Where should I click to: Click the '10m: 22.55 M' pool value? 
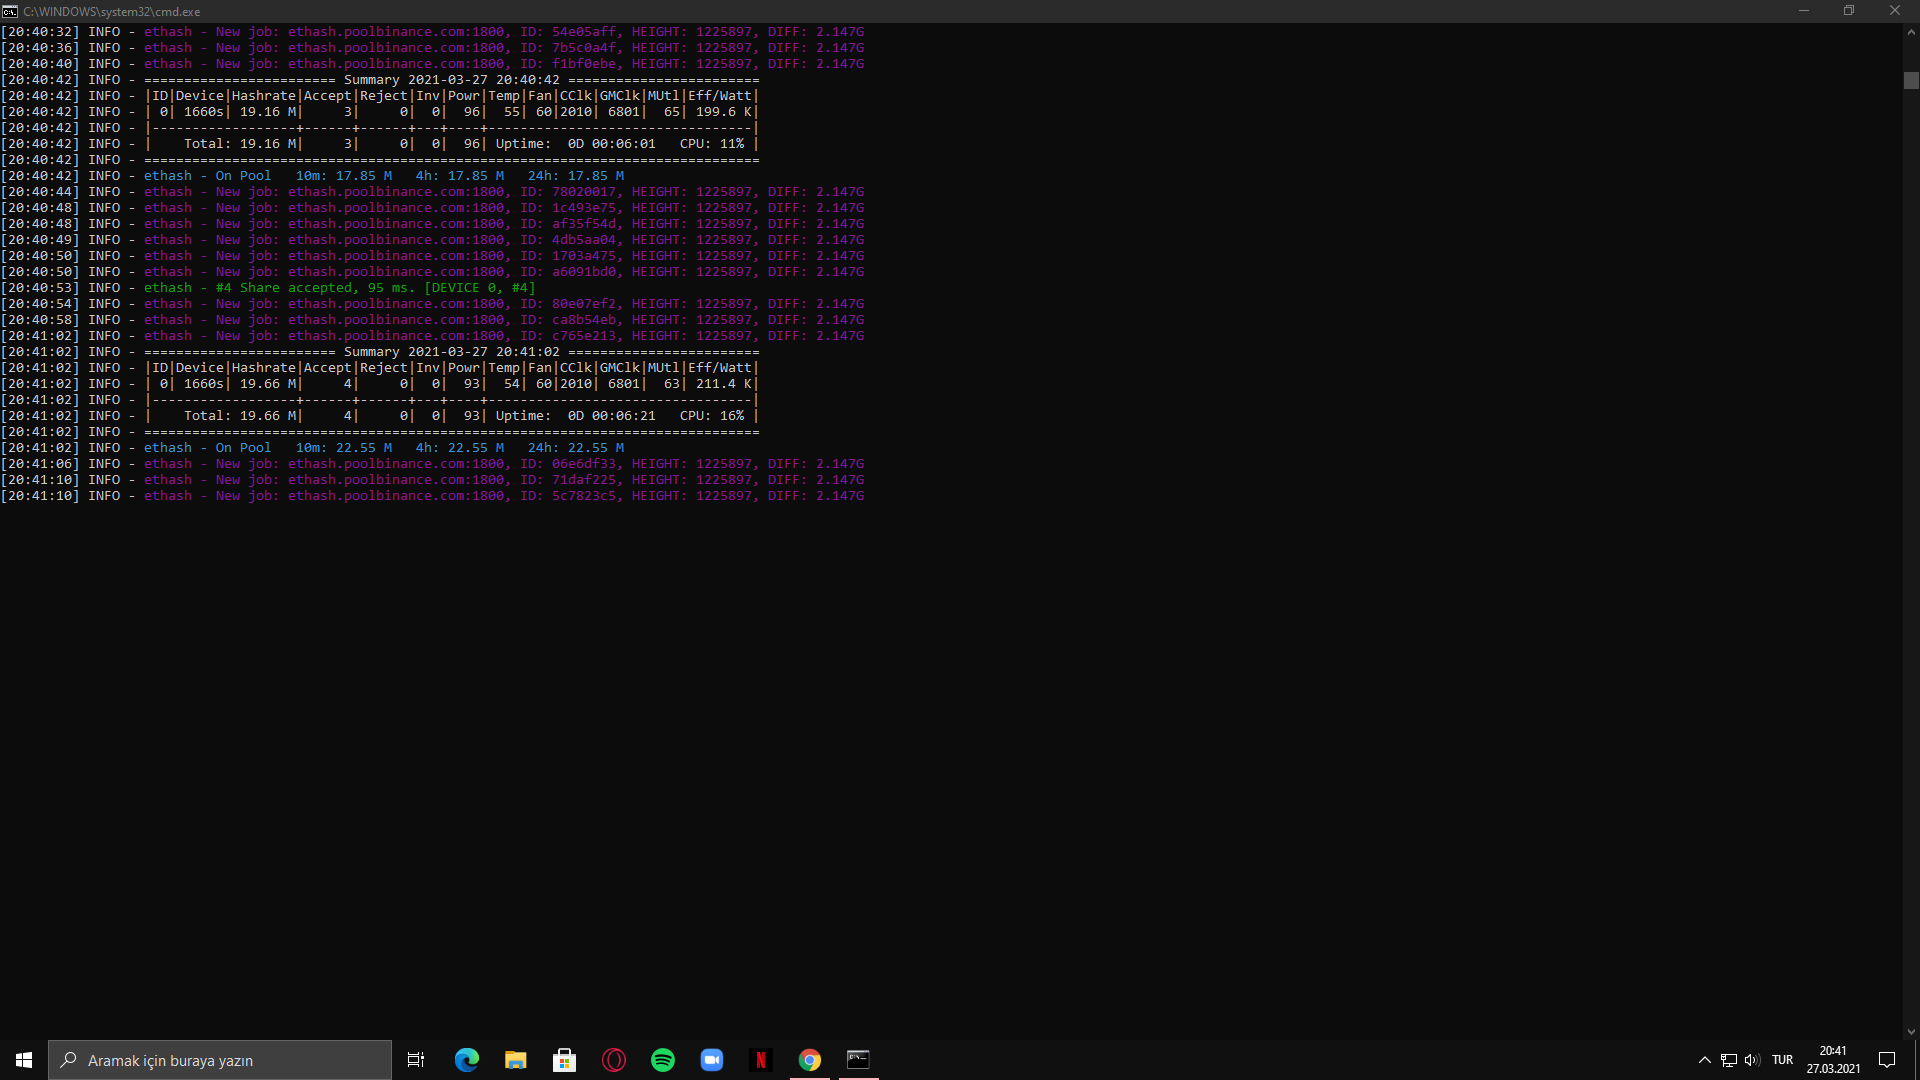[x=344, y=448]
